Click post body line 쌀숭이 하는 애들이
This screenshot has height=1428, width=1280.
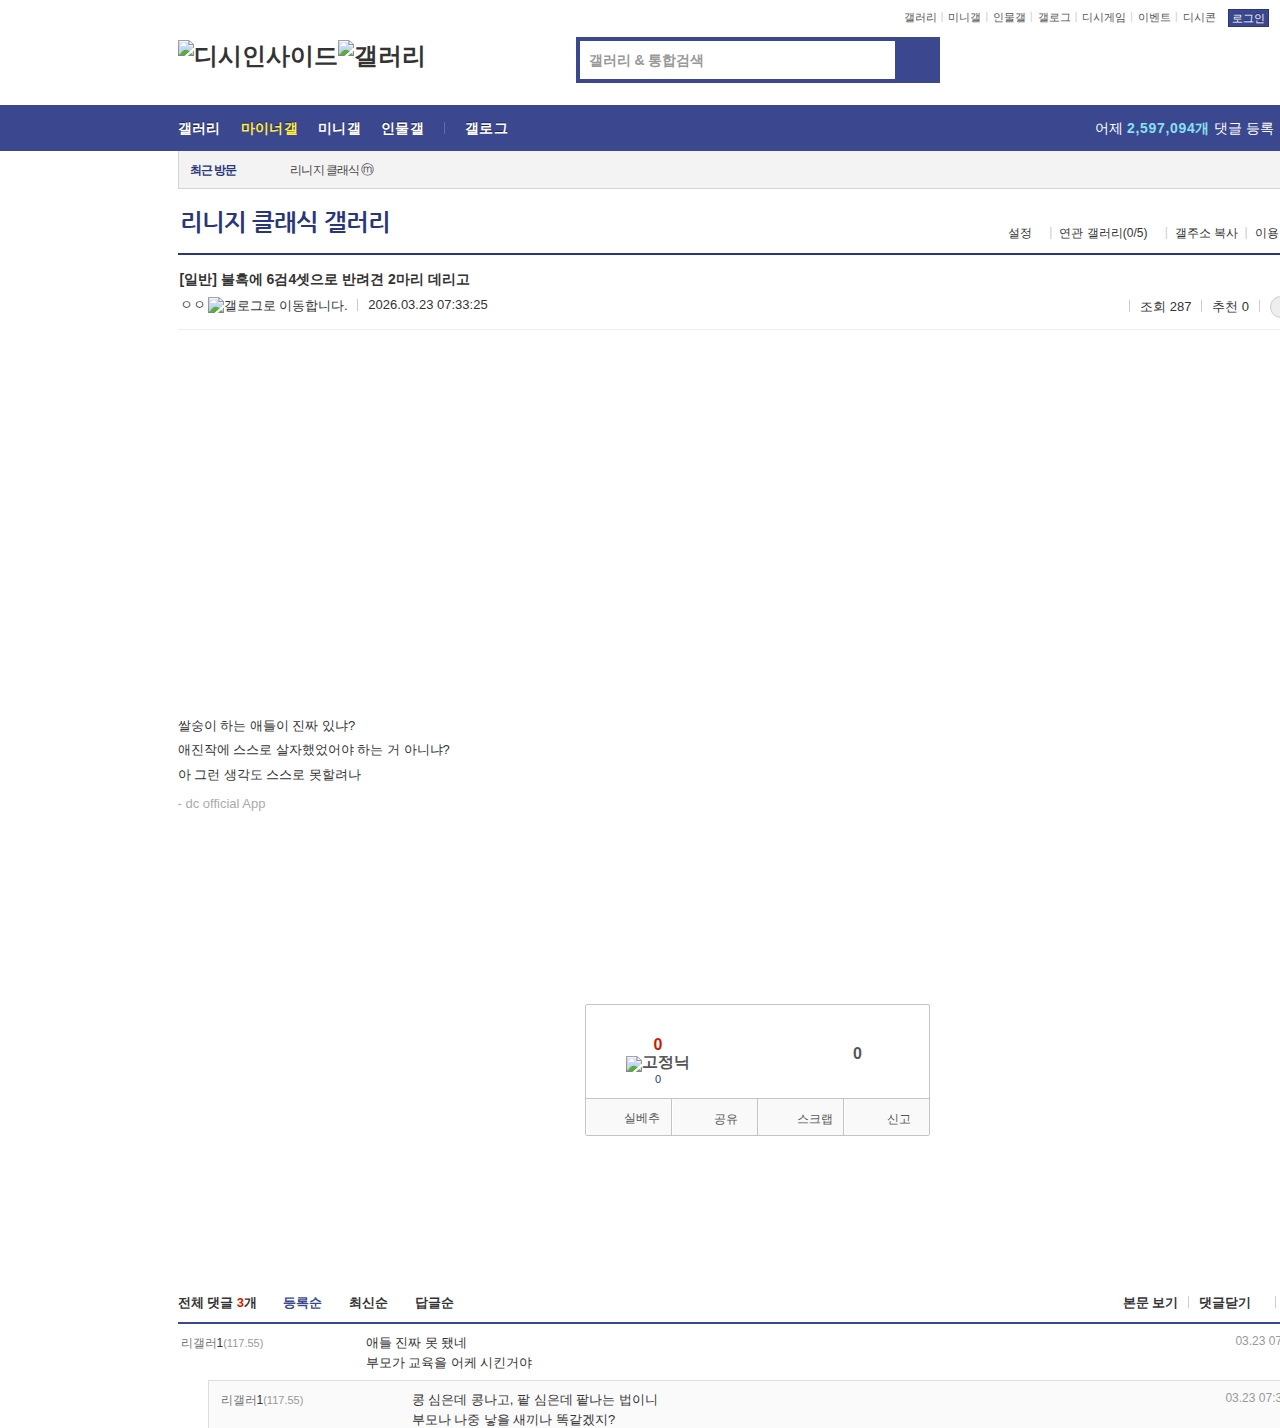[x=267, y=726]
